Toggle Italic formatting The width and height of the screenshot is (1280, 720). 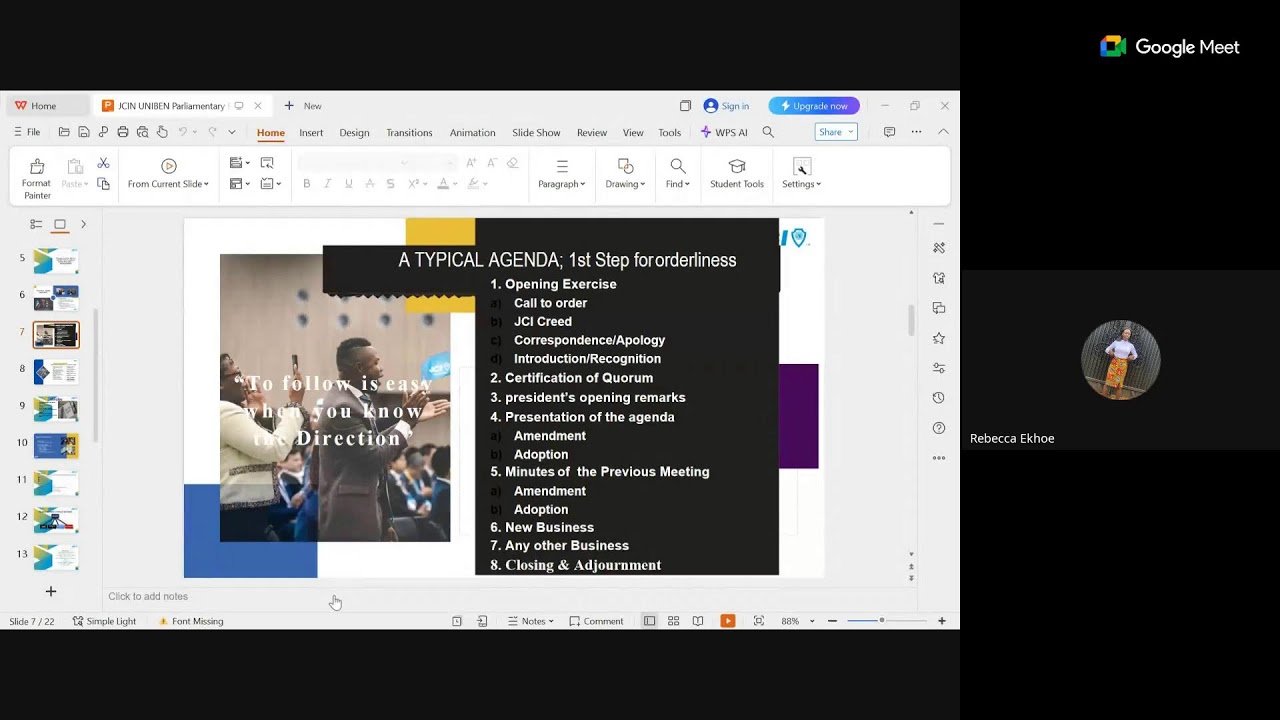click(x=327, y=184)
